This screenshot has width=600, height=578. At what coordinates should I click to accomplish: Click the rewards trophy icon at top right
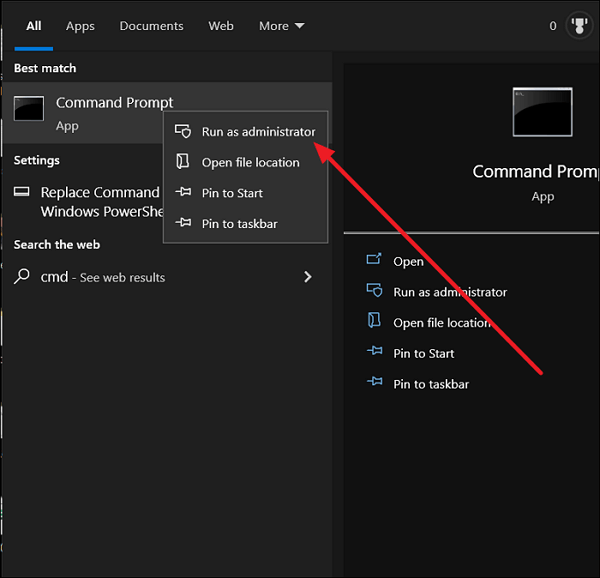pos(578,26)
